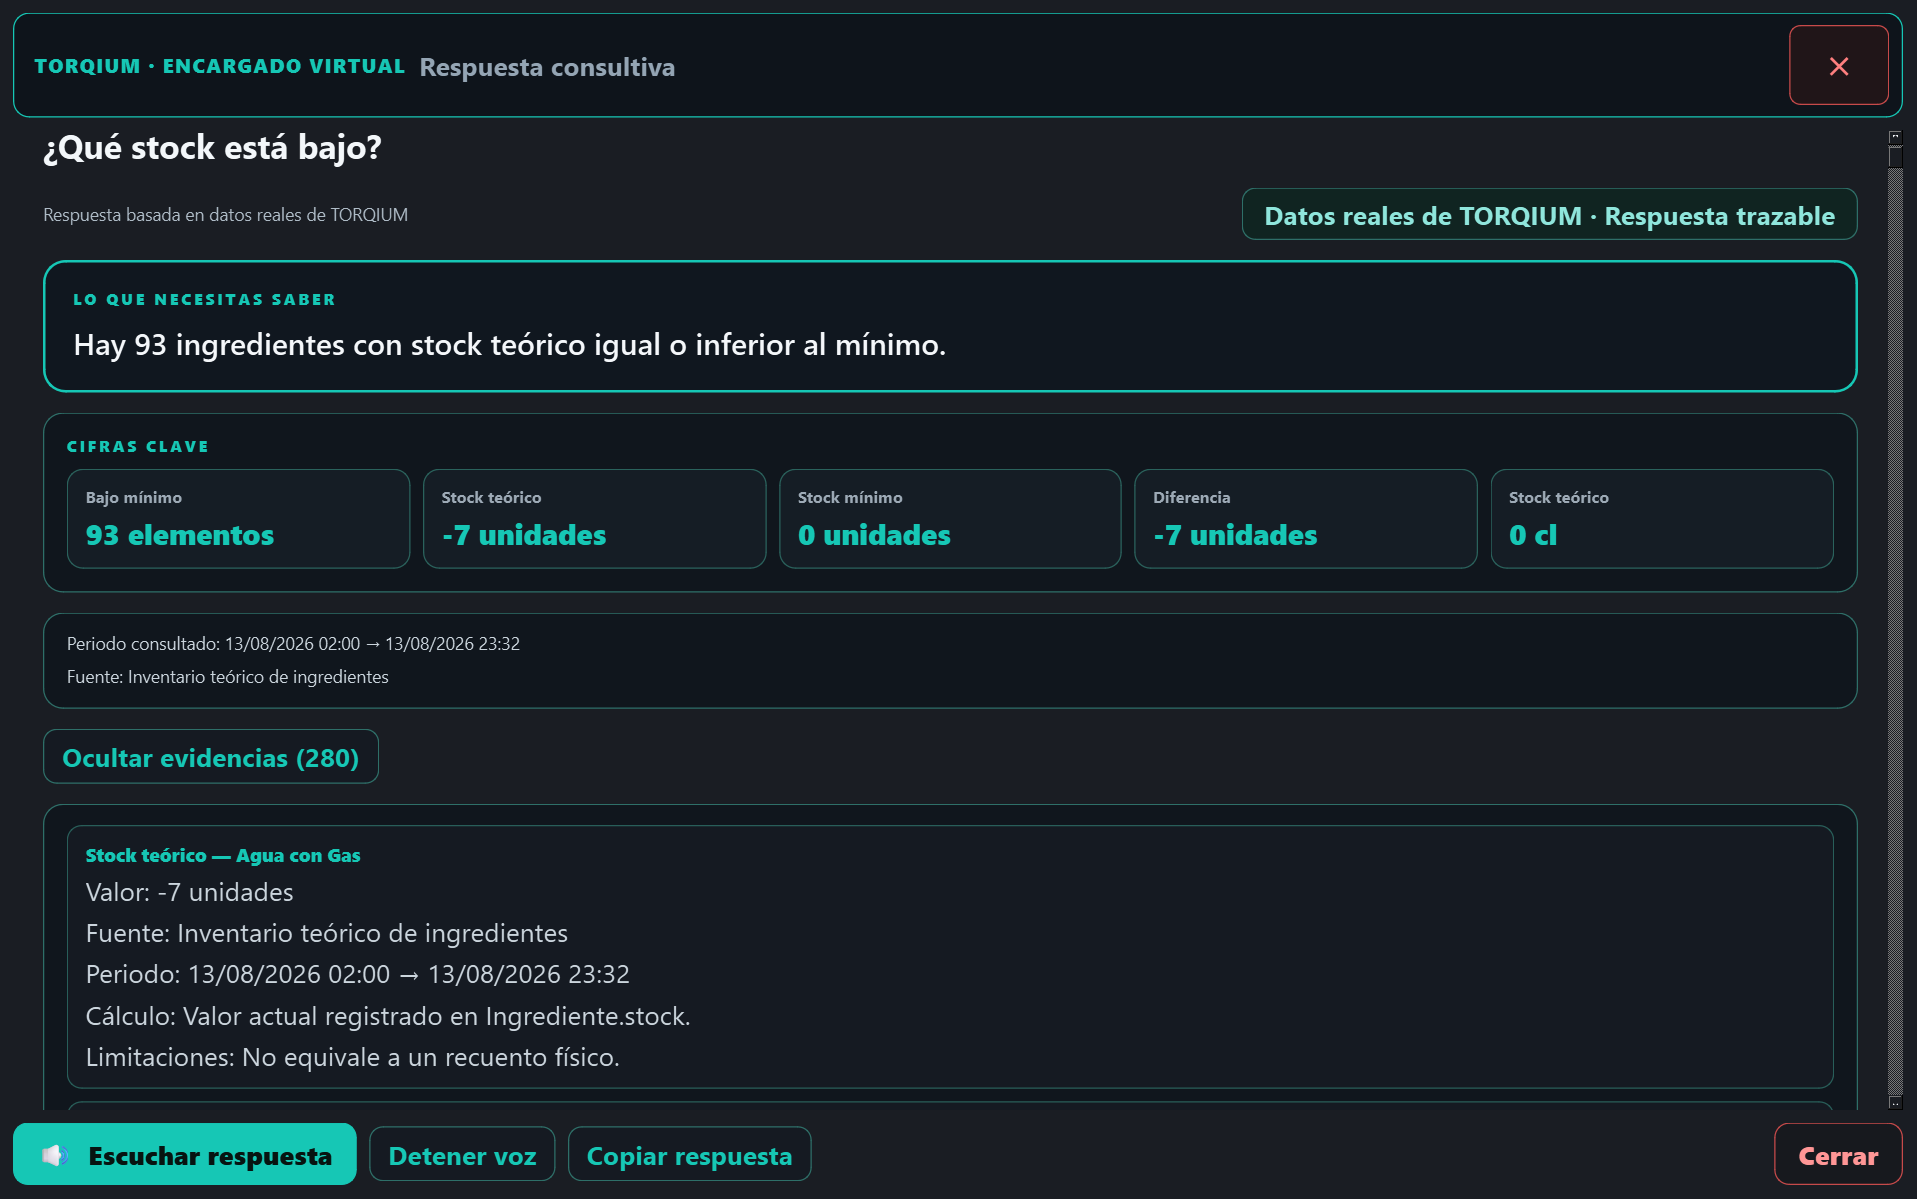This screenshot has height=1199, width=1917.
Task: Click the CIFRAS CLAVE section label
Action: pos(138,447)
